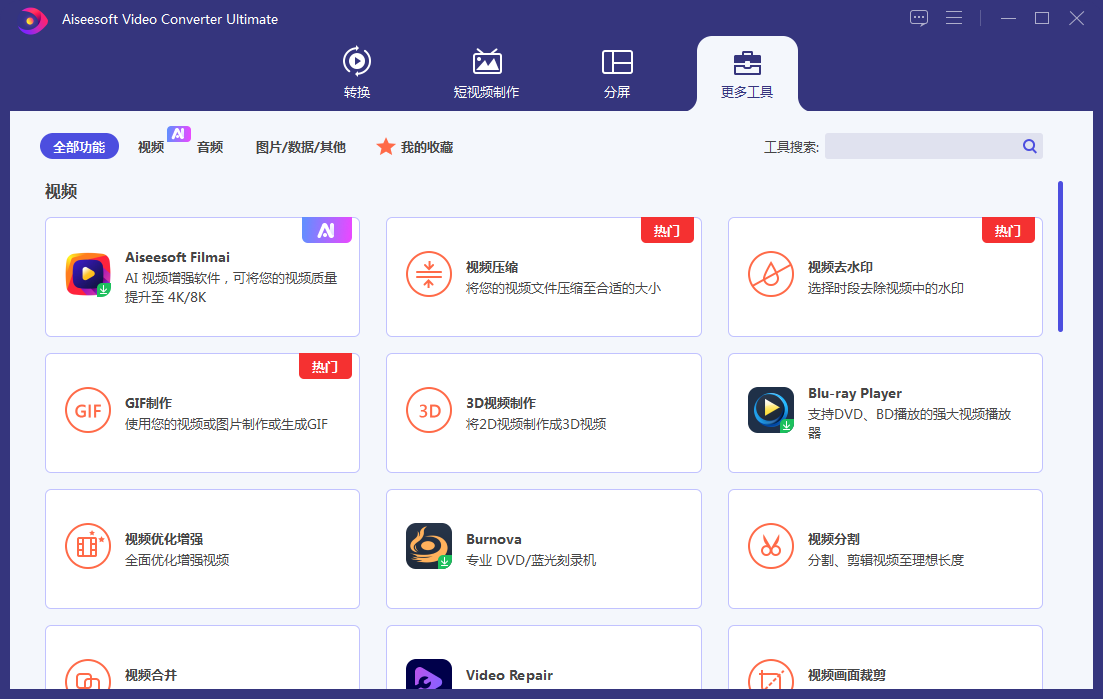1103x699 pixels.
Task: Click the 工具搜索 search input field
Action: tap(920, 146)
